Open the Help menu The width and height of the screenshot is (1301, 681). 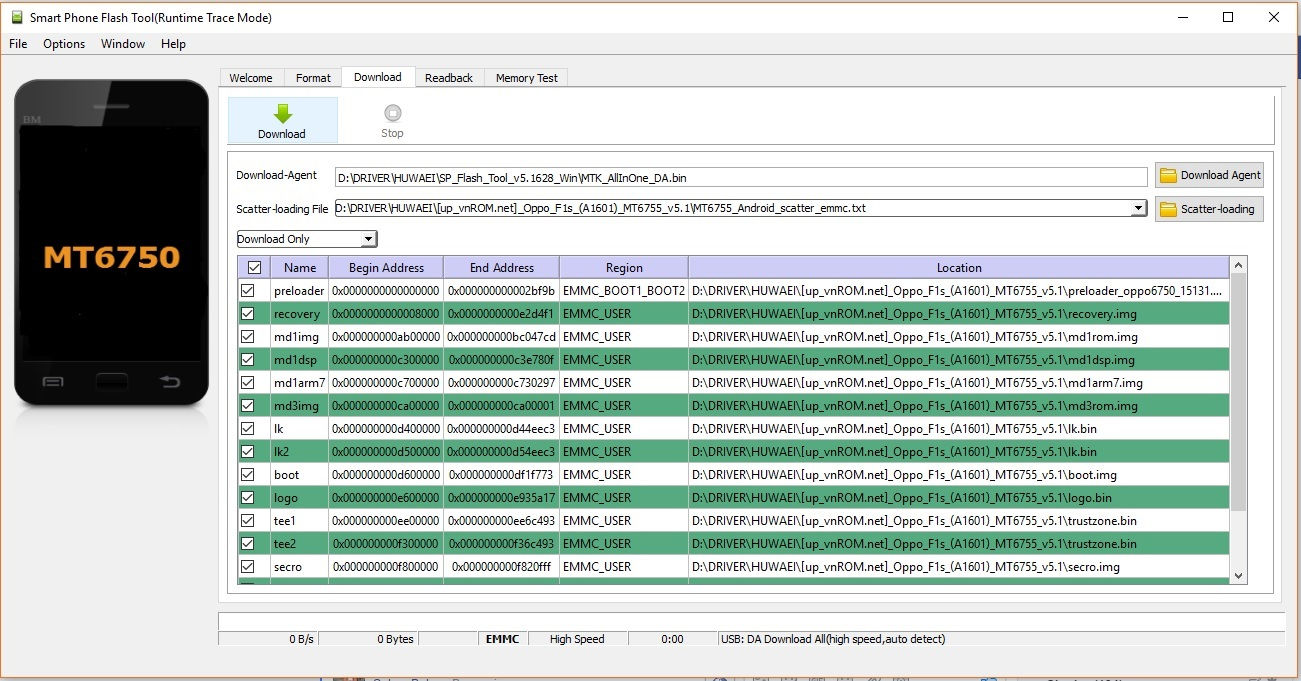pyautogui.click(x=174, y=44)
